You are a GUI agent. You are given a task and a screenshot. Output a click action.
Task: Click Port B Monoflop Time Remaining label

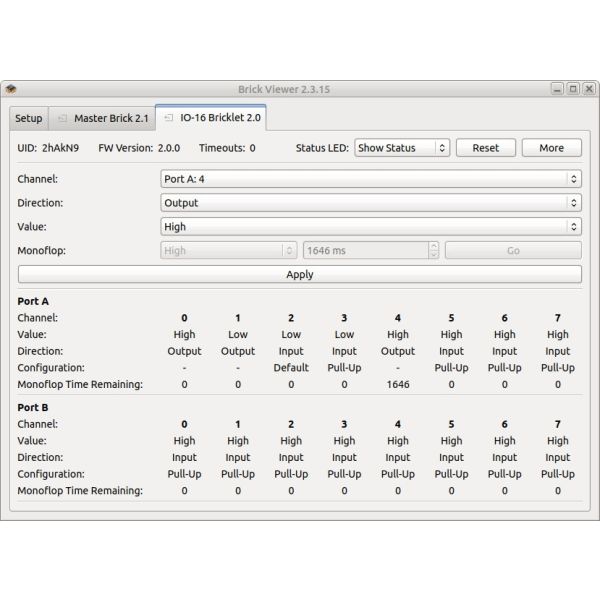tap(80, 491)
